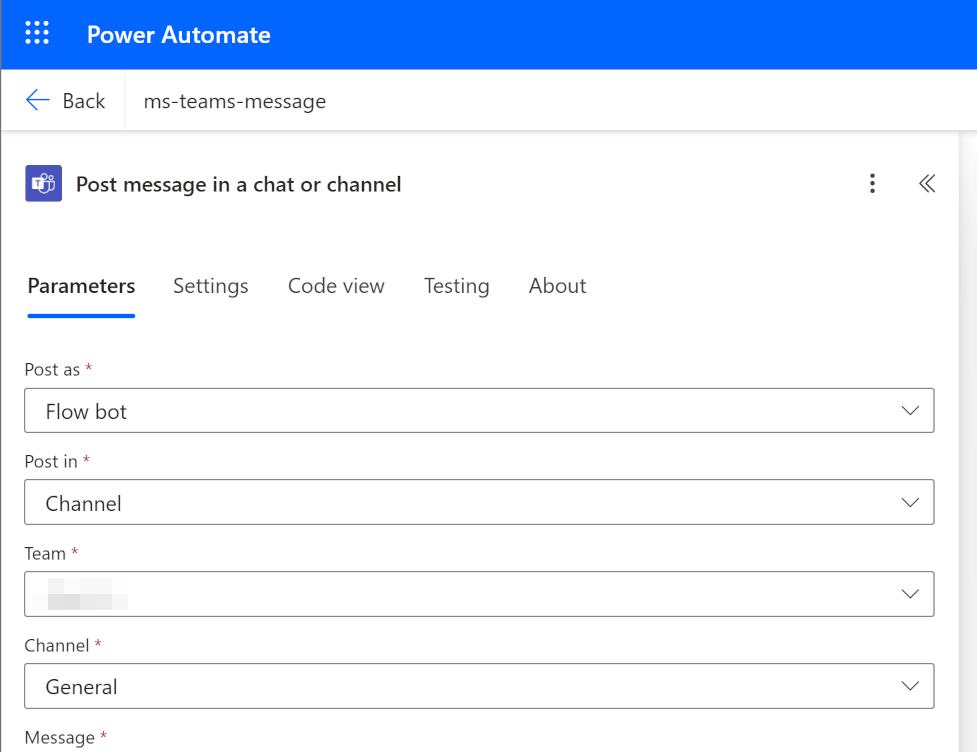Image resolution: width=977 pixels, height=752 pixels.
Task: Click the Power Automate header title
Action: coord(178,34)
